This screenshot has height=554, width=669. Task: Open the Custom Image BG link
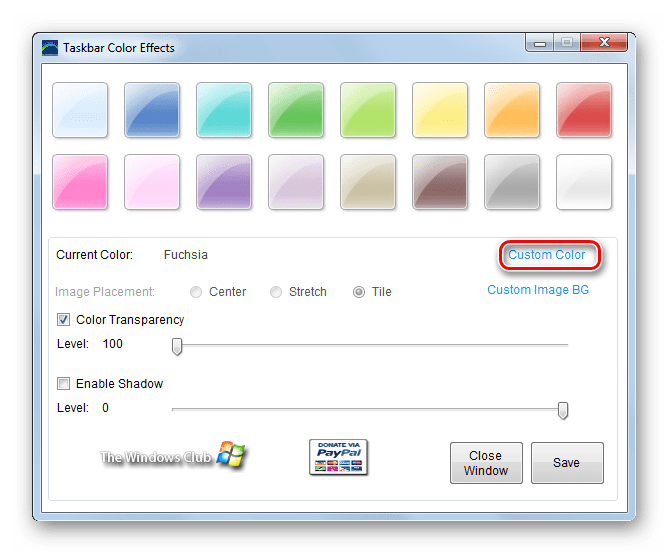click(538, 290)
